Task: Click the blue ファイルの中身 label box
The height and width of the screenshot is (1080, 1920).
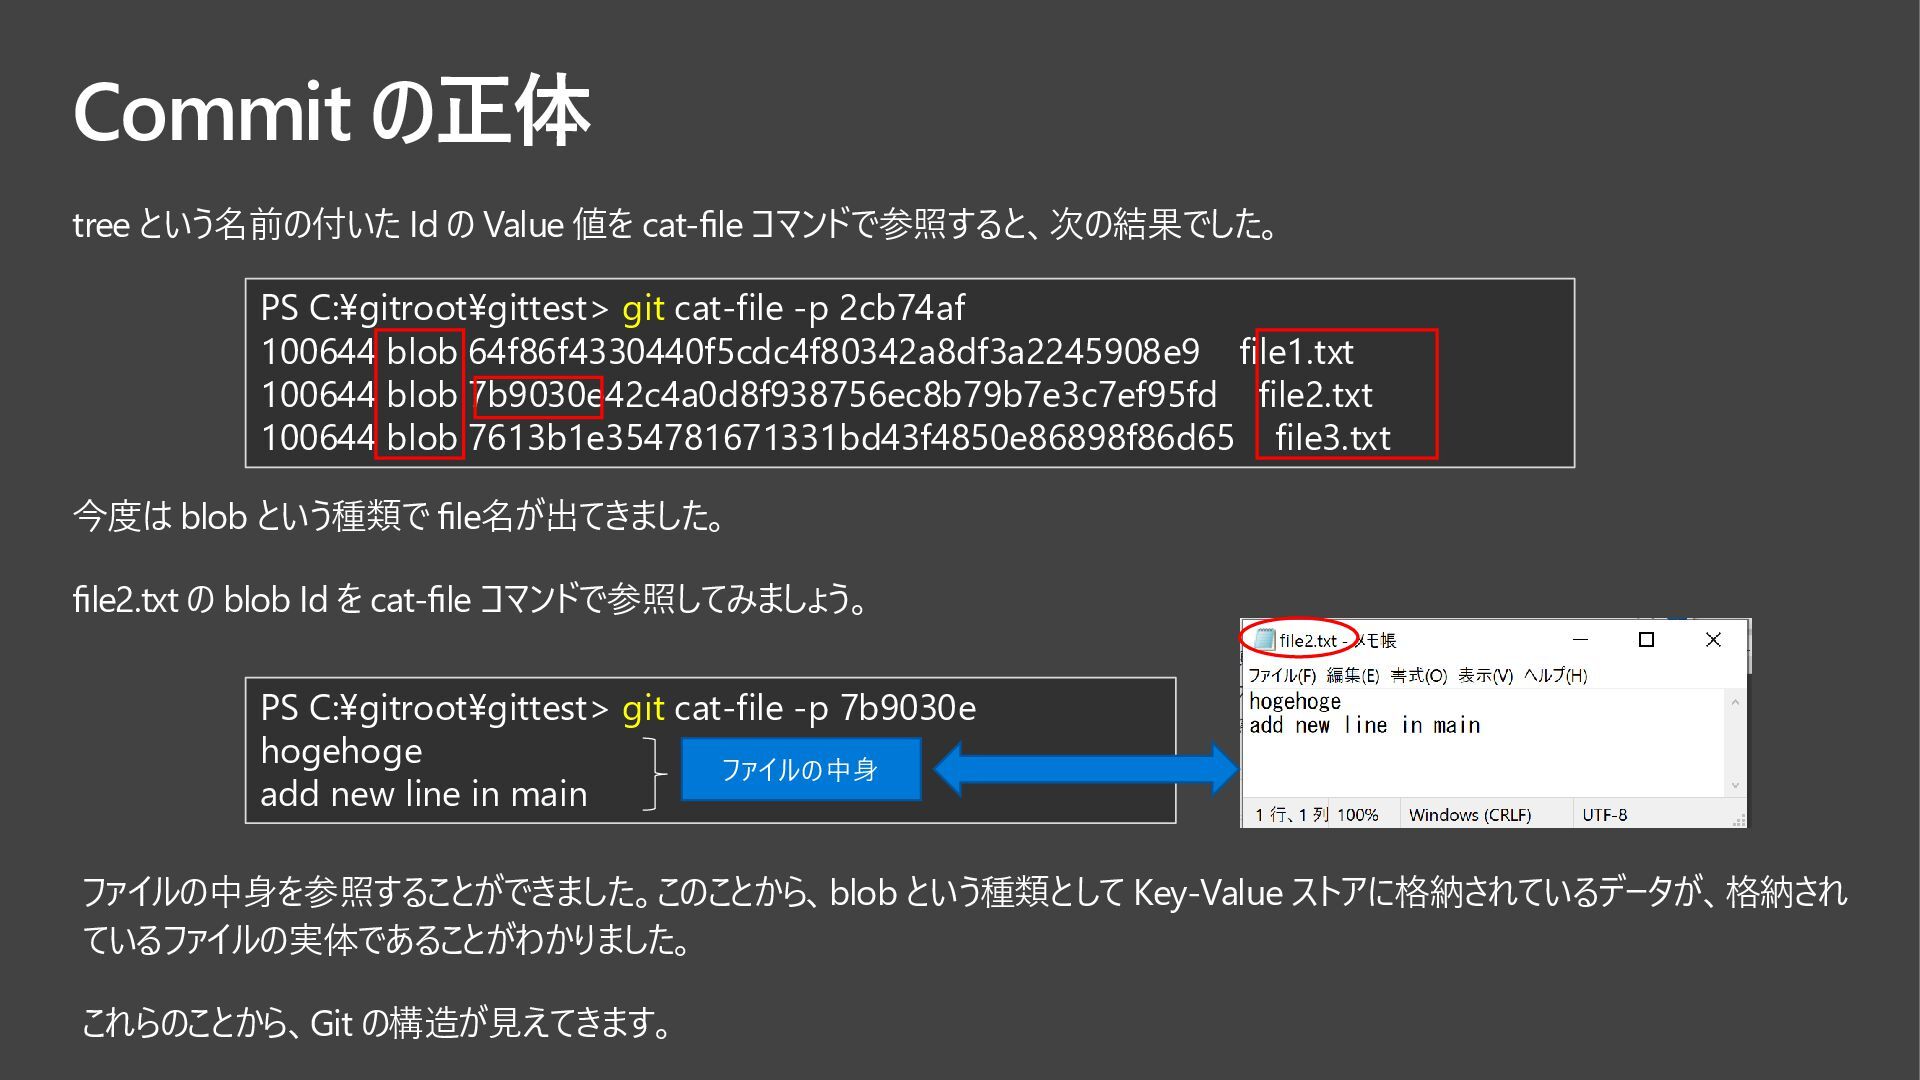Action: [x=800, y=769]
